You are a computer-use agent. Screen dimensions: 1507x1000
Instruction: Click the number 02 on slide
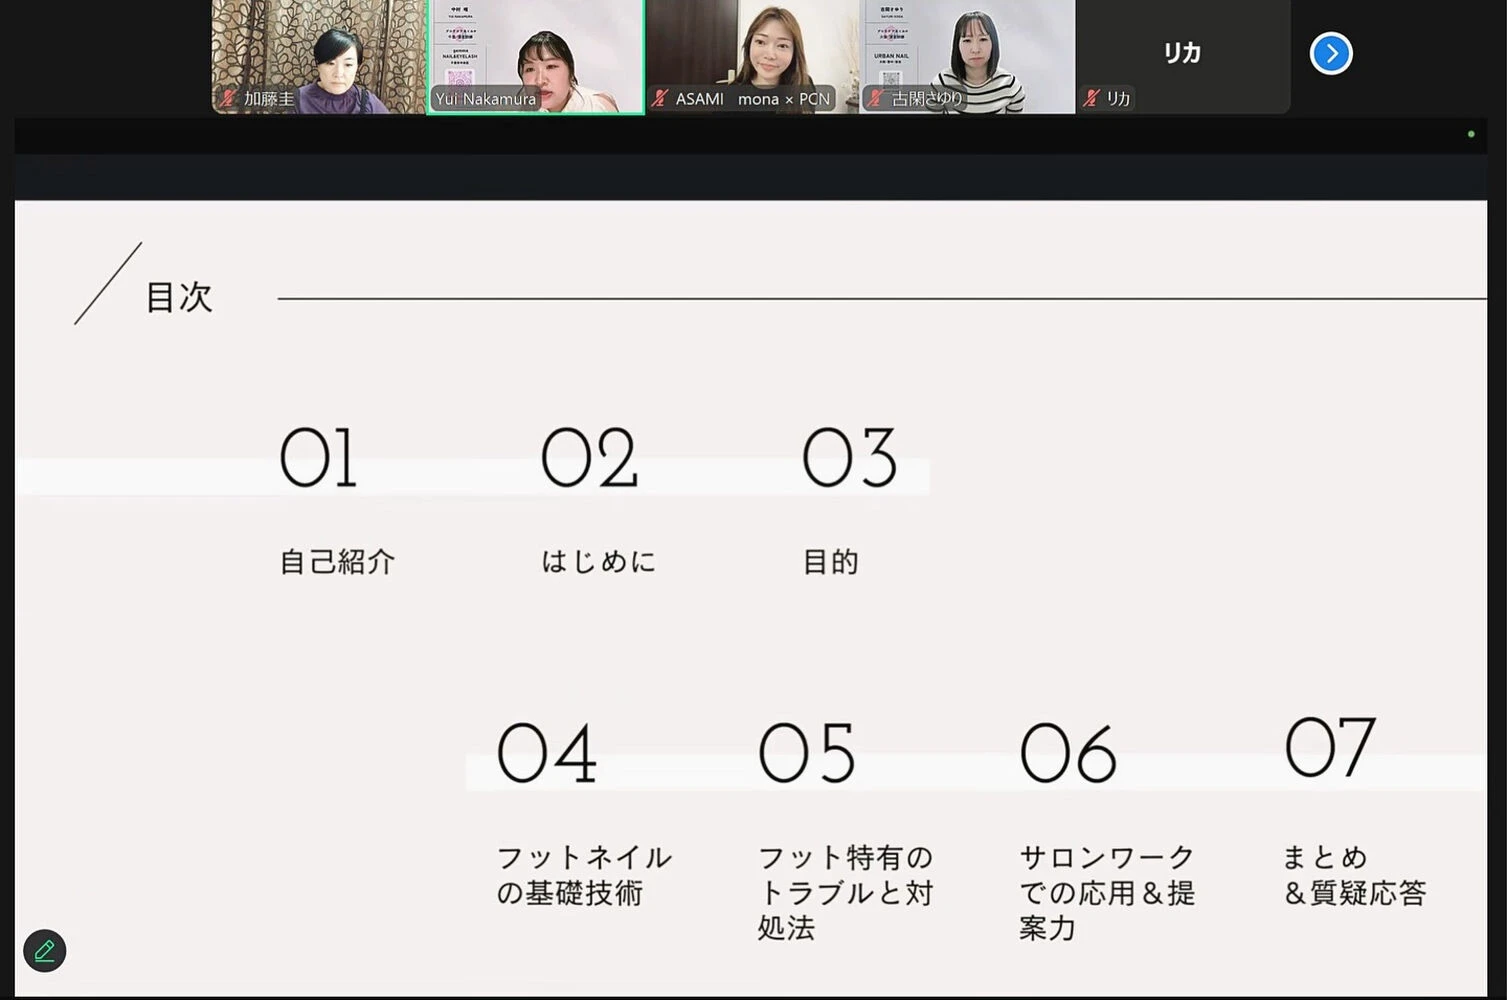[589, 458]
